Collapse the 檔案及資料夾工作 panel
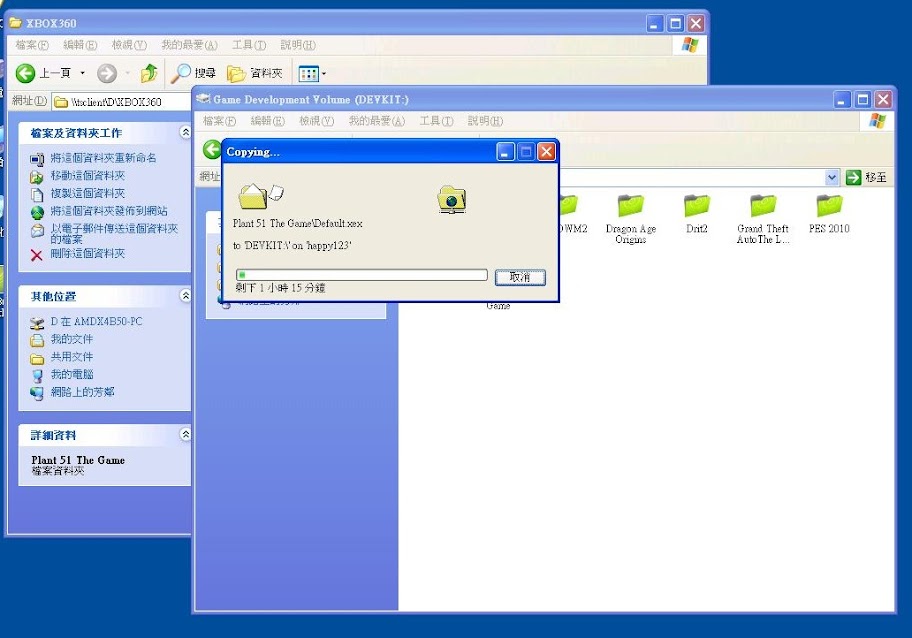The width and height of the screenshot is (912, 638). tap(186, 133)
